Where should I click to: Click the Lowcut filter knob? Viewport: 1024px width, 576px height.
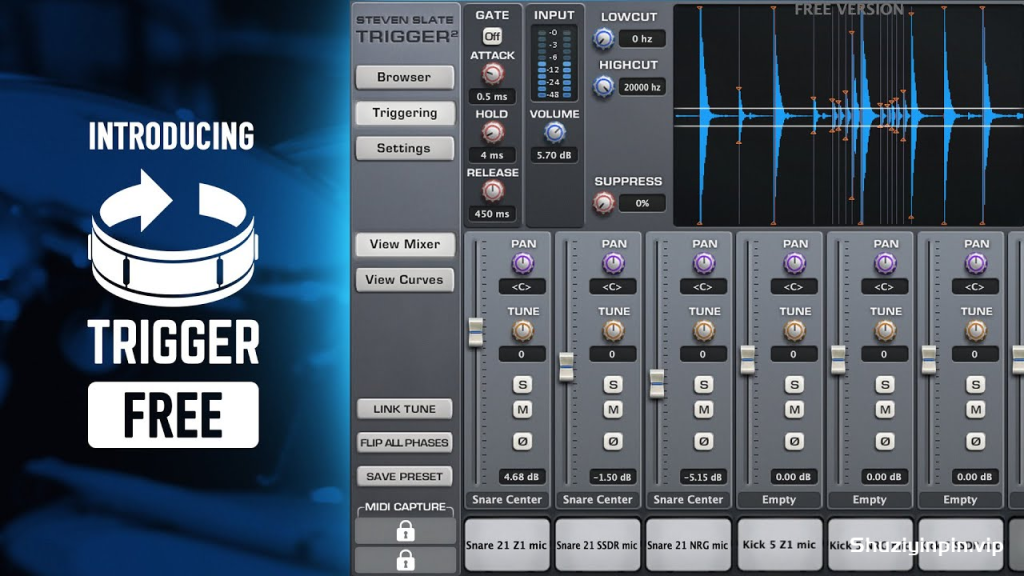(x=603, y=39)
